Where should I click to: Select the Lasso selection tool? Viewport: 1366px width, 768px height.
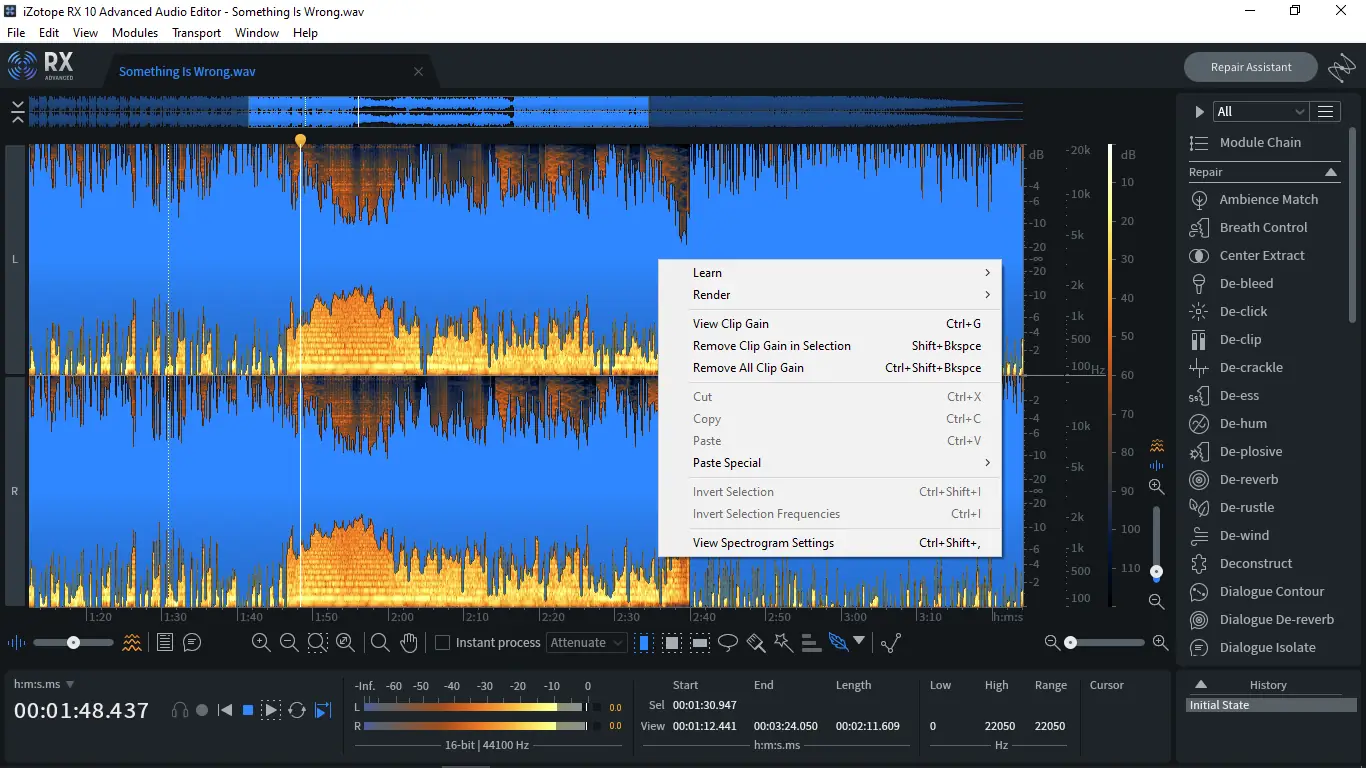coord(728,643)
